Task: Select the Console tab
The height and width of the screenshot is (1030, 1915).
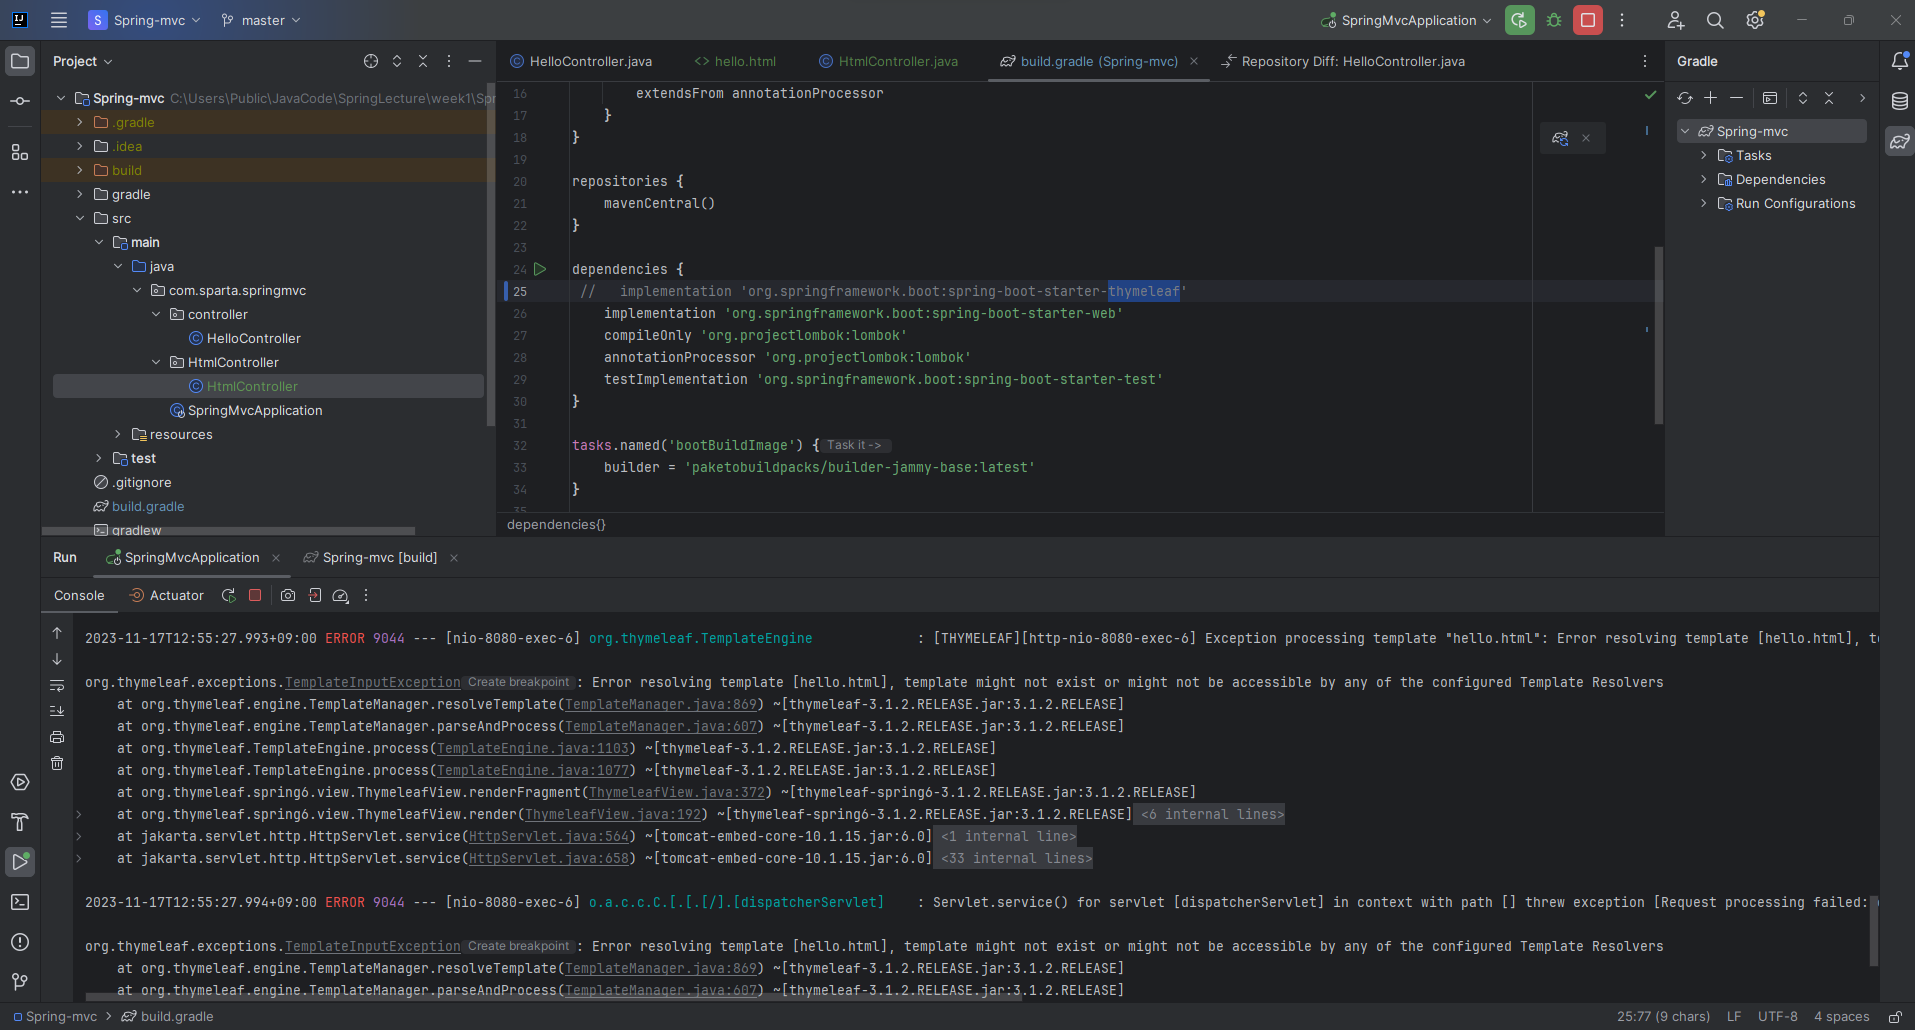Action: pos(79,595)
